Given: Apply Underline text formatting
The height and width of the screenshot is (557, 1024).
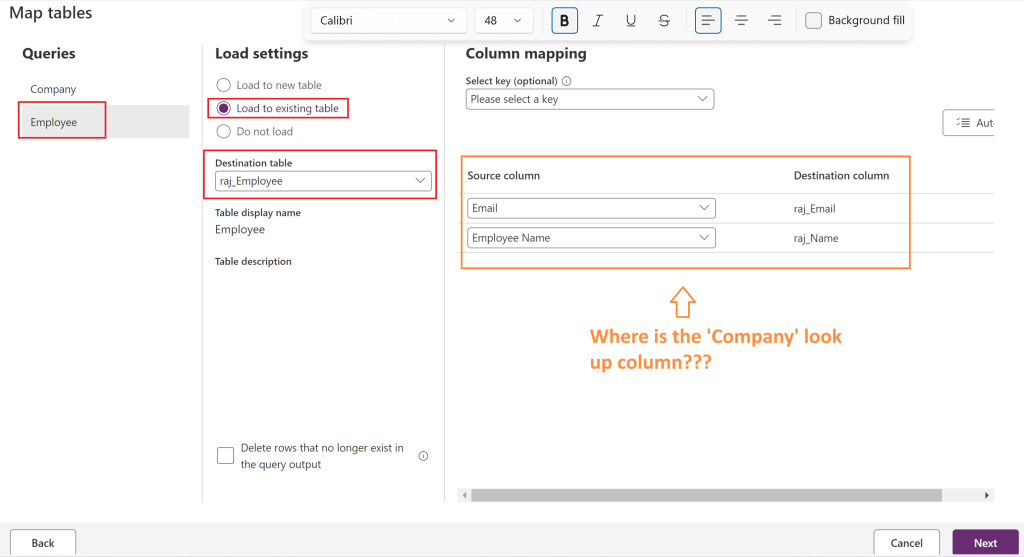Looking at the screenshot, I should 631,20.
